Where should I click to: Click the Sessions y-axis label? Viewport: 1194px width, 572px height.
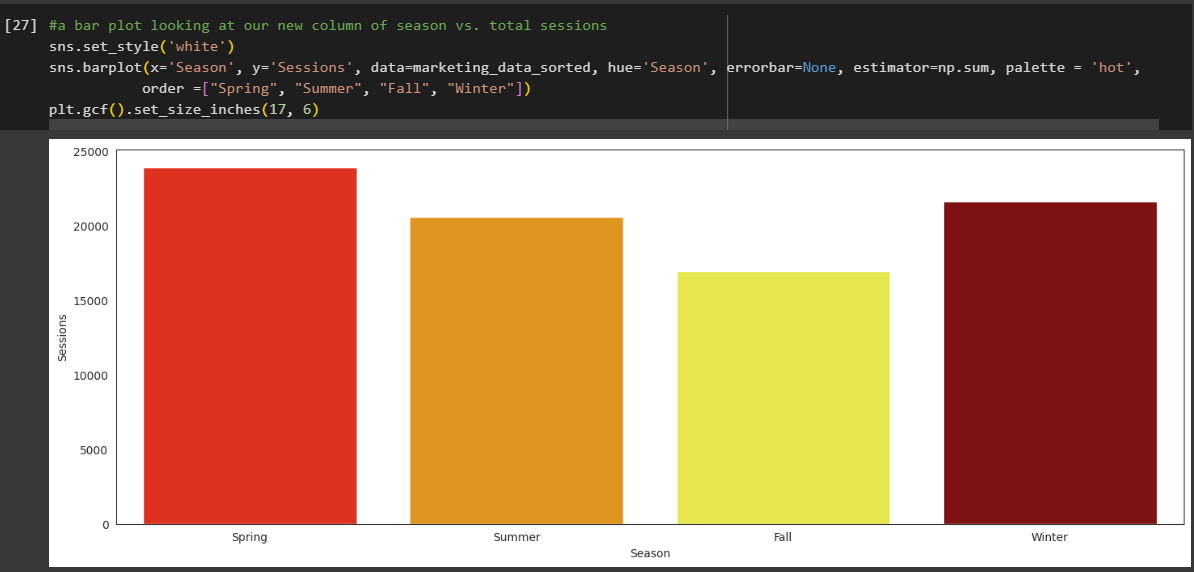[x=63, y=337]
